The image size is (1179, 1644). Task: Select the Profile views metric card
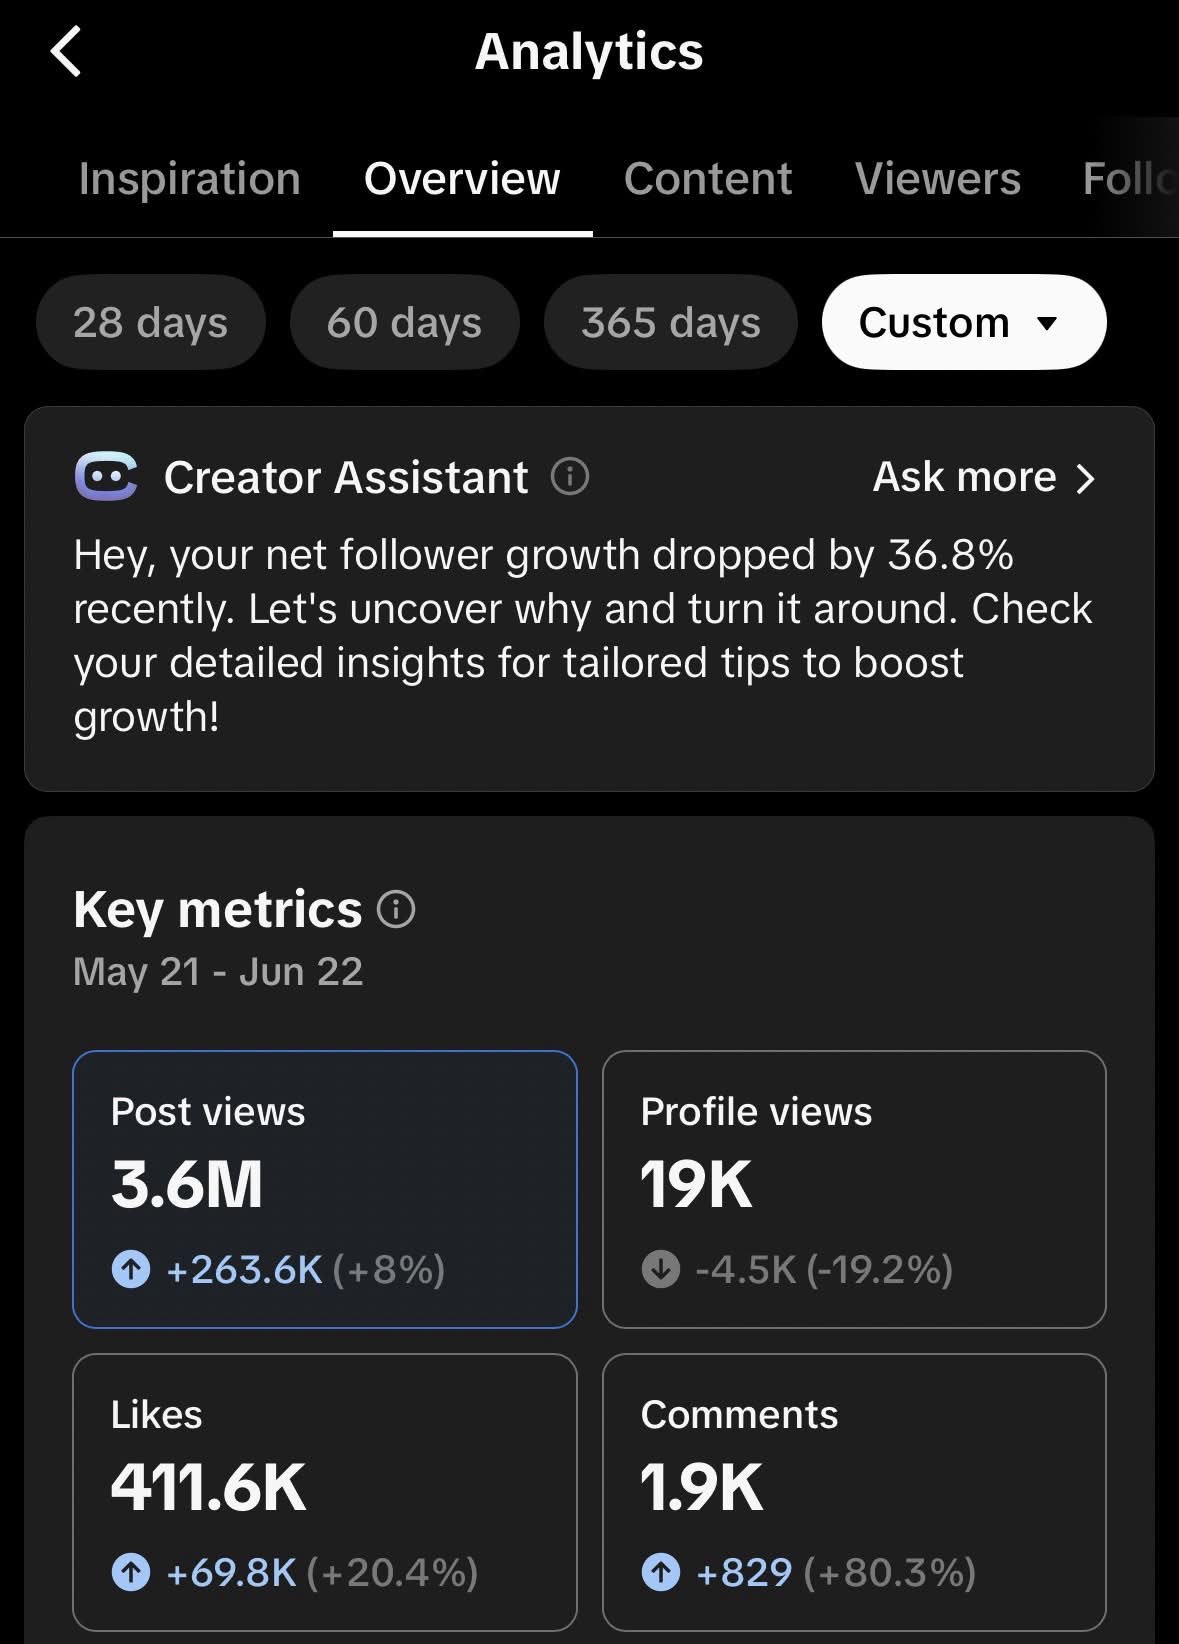click(854, 1189)
